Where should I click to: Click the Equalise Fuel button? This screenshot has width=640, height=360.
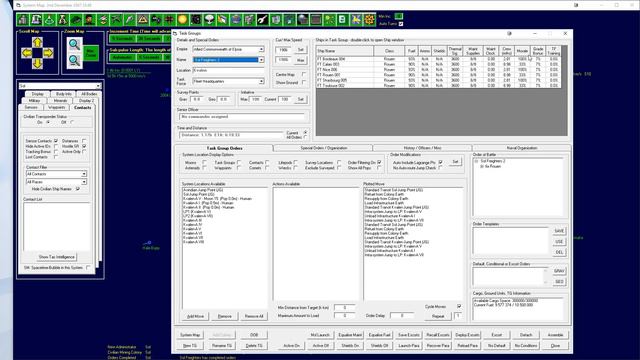379,335
